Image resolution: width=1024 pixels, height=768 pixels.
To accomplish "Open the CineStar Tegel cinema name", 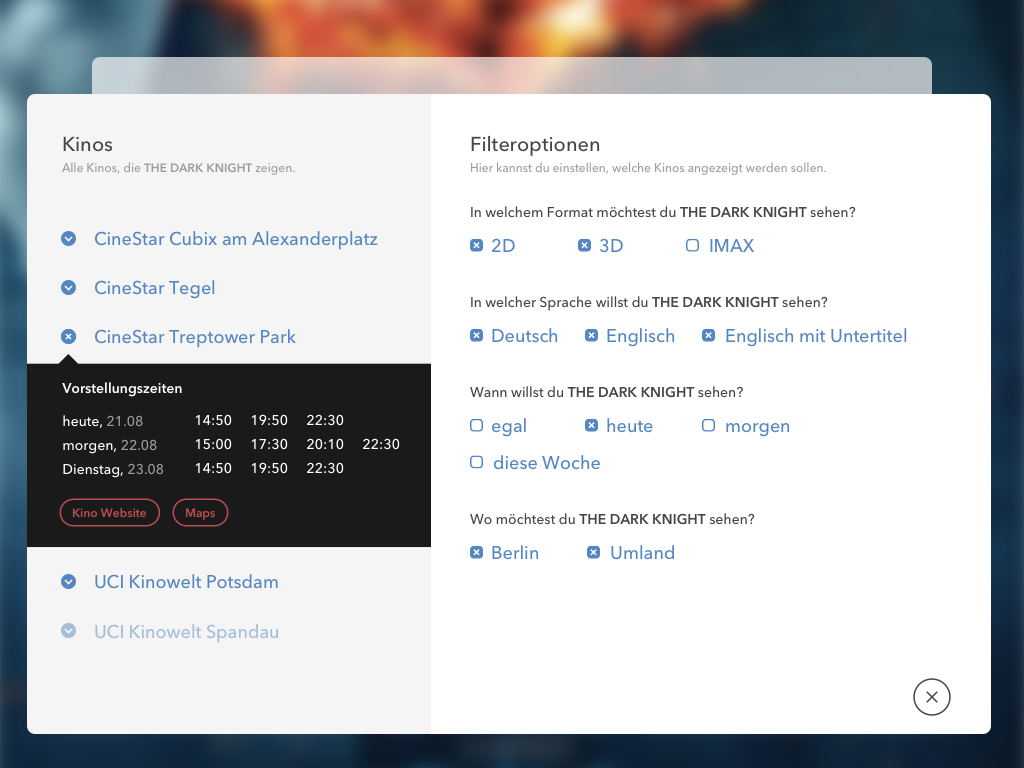I will (155, 288).
